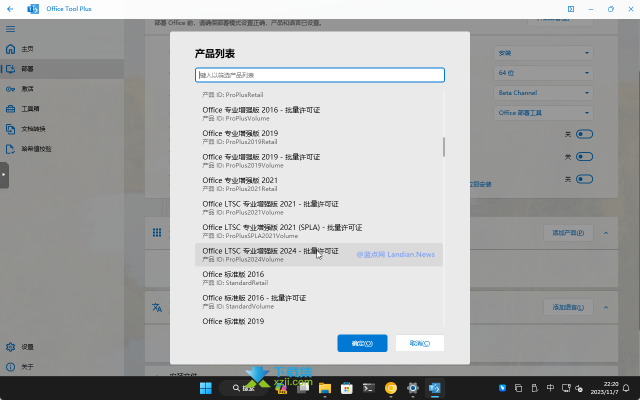Select Office 标准版 2019 entry
This screenshot has width=640, height=400.
(319, 320)
